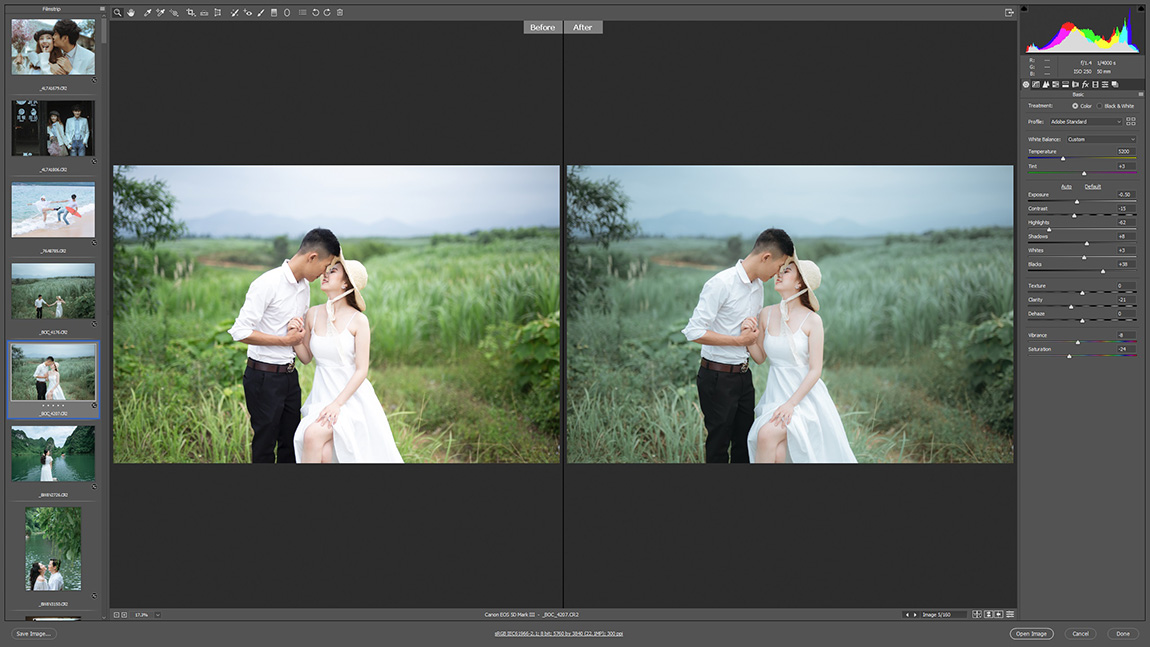
Task: Expand the White Balance Custom dropdown
Action: (x=1100, y=139)
